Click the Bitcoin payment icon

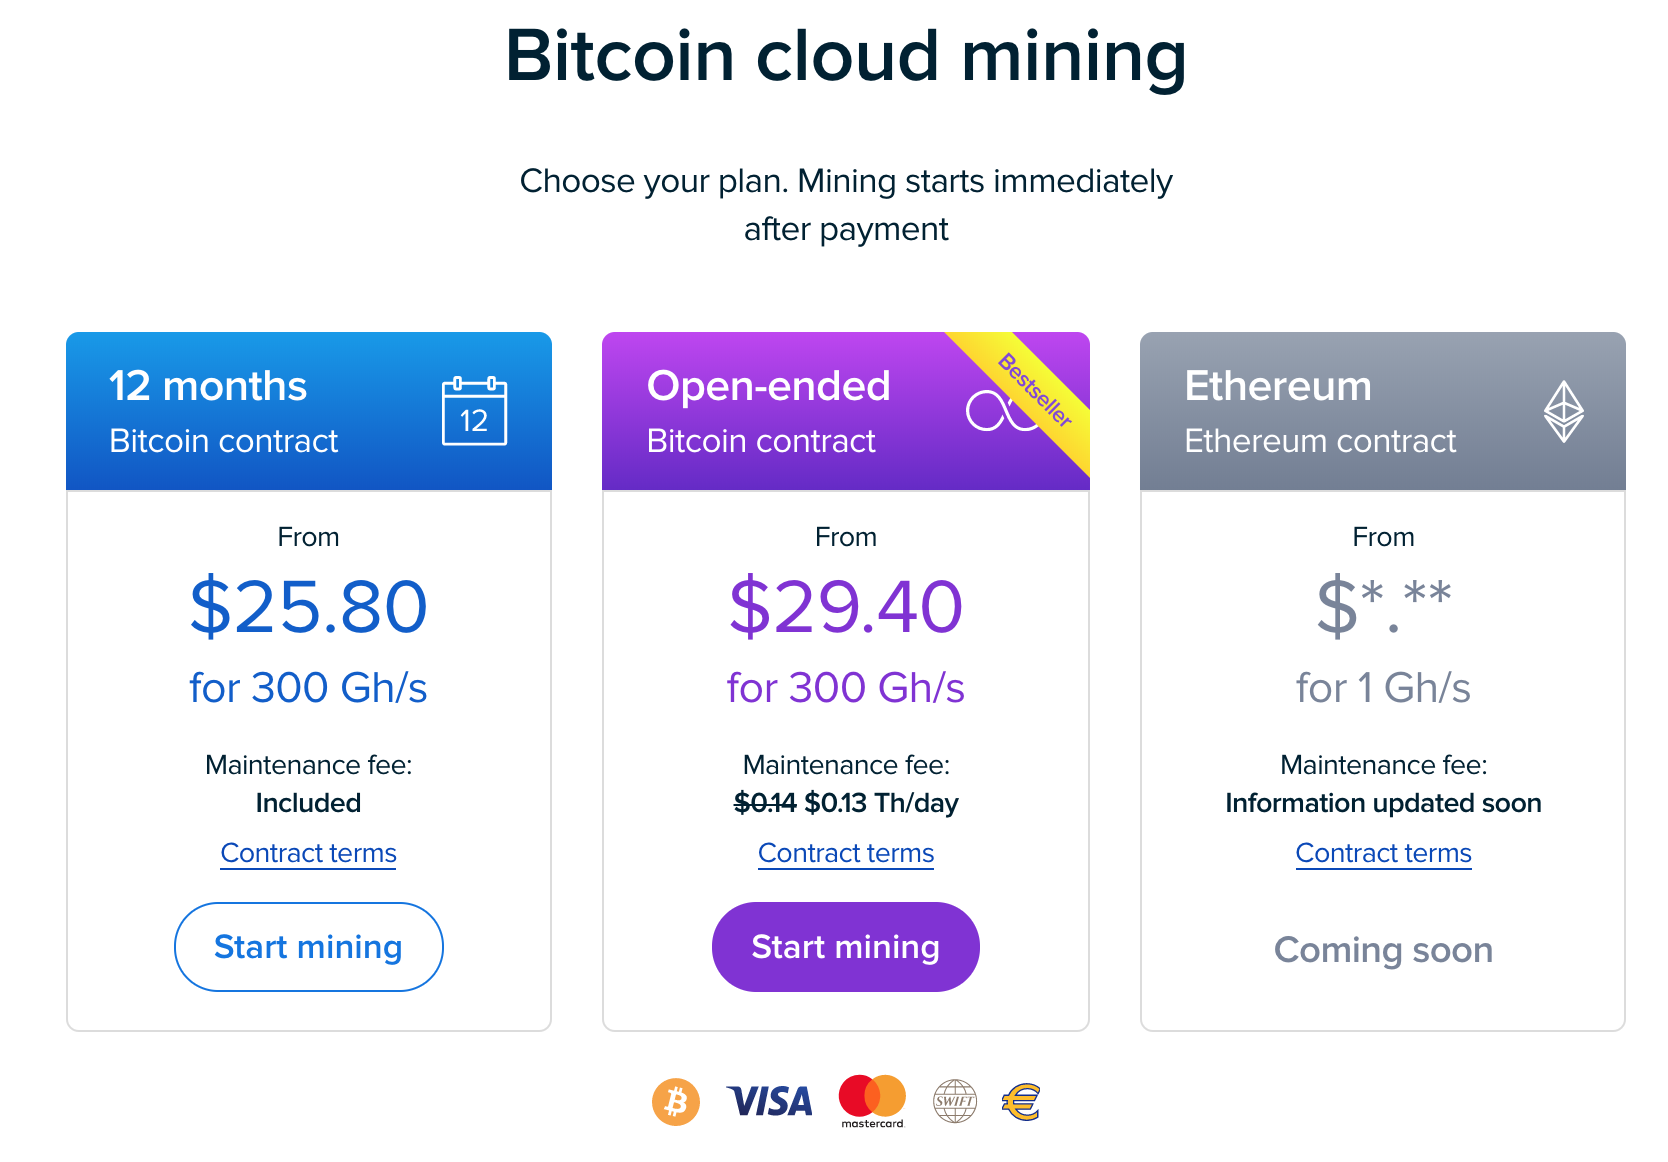point(676,1102)
